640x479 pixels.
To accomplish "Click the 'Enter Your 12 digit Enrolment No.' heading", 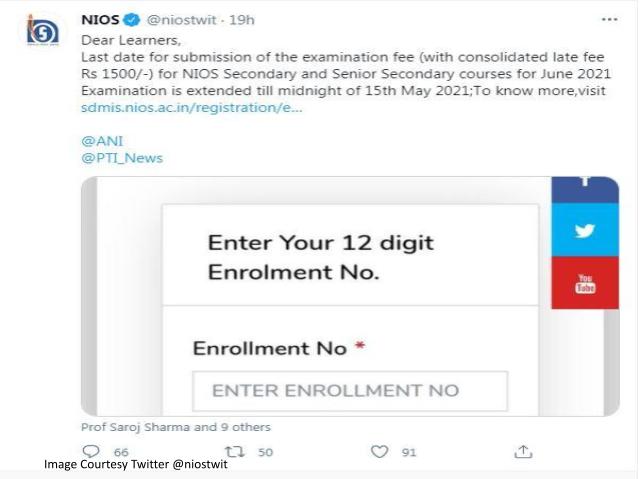I will point(320,257).
